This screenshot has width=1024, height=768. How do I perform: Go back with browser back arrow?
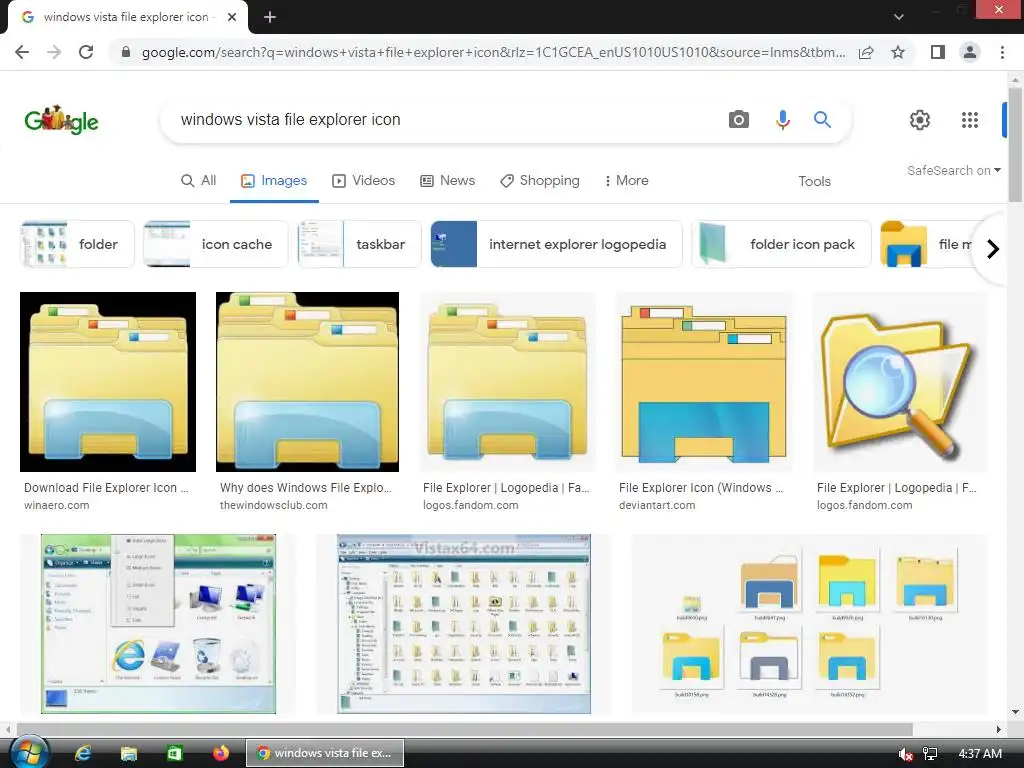(22, 52)
